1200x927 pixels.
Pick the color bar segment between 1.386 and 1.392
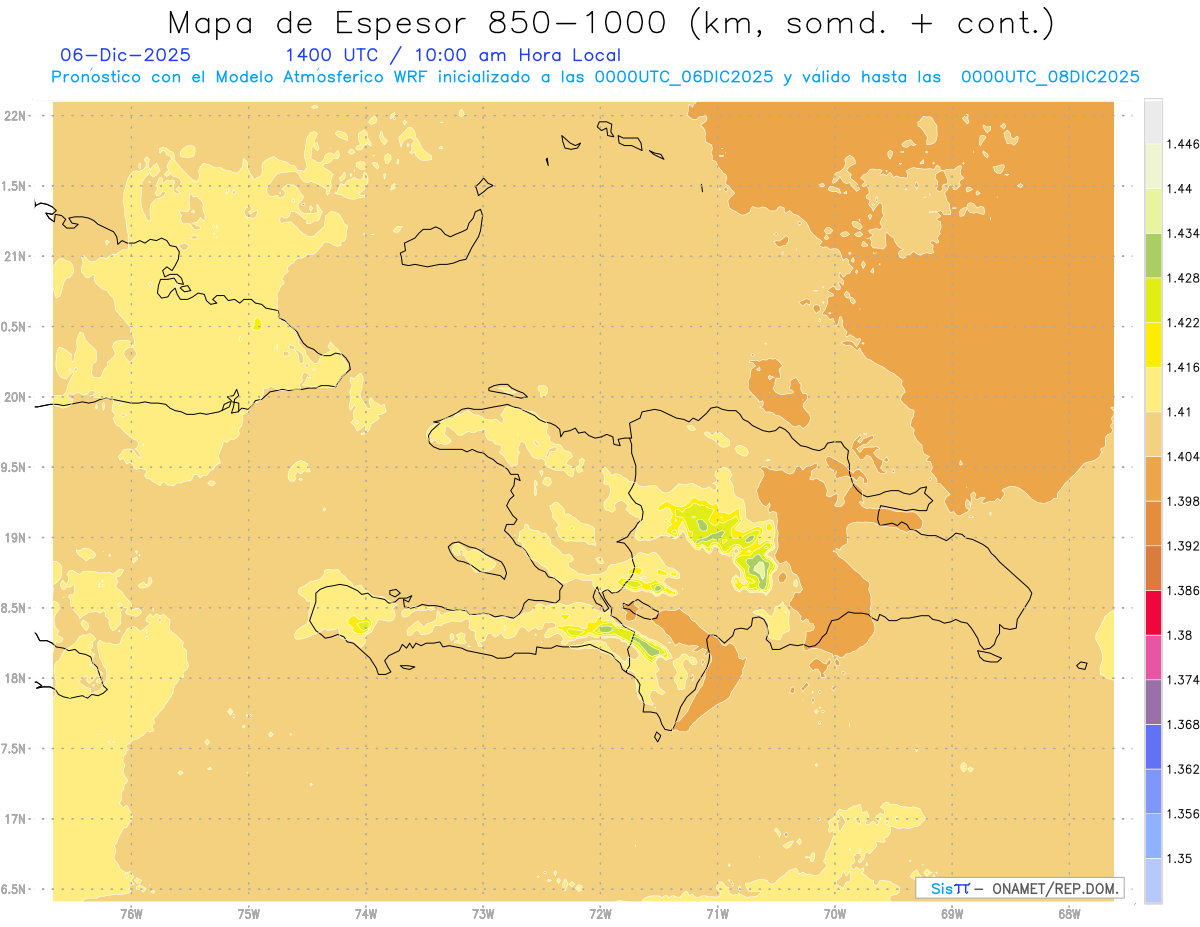tap(1153, 568)
